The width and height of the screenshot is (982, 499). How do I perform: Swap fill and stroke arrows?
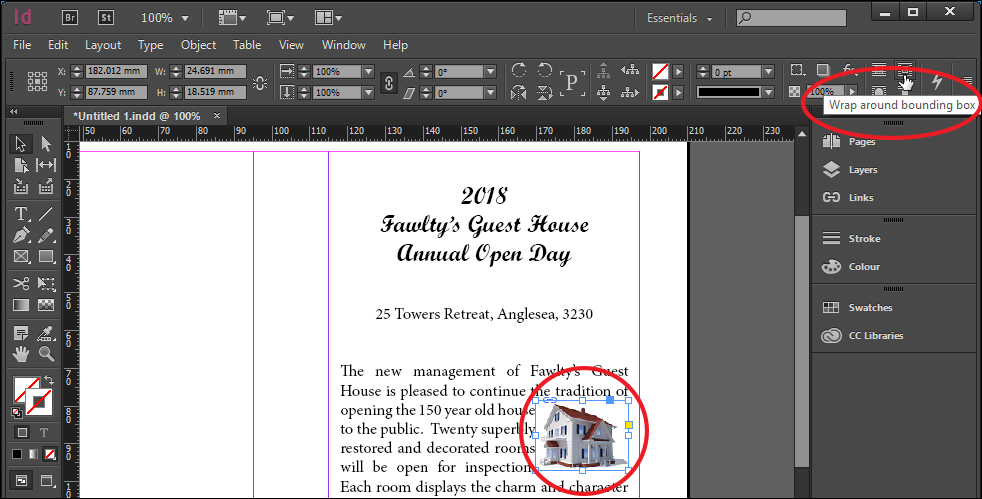coord(48,380)
